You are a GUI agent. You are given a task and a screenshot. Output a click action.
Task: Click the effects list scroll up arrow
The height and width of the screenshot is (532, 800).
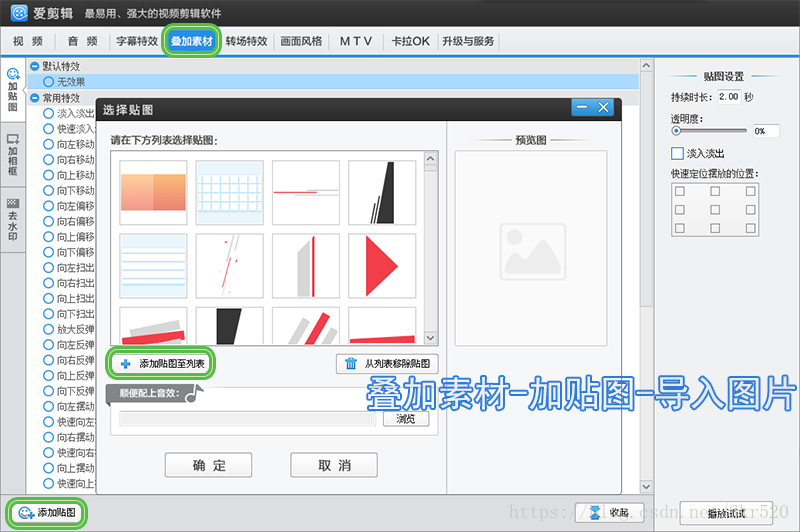tap(646, 66)
